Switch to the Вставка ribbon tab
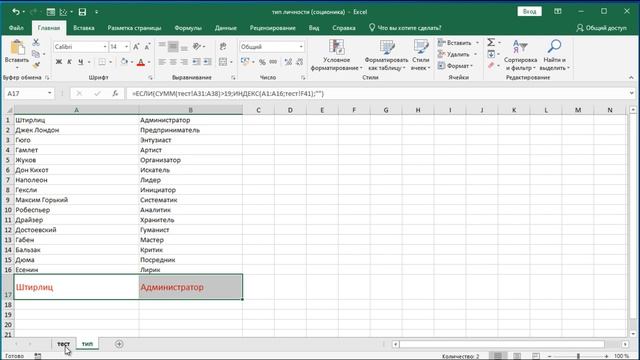 coord(84,28)
